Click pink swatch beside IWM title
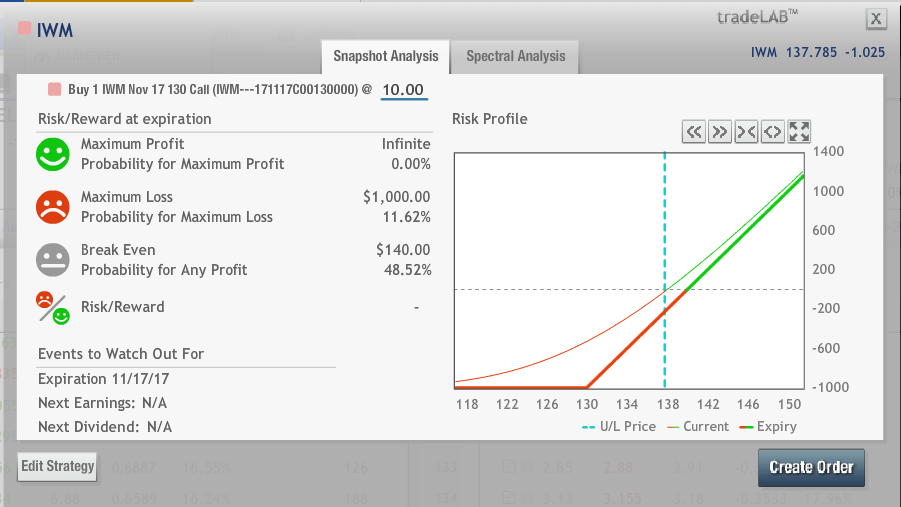This screenshot has width=901, height=507. coord(24,28)
